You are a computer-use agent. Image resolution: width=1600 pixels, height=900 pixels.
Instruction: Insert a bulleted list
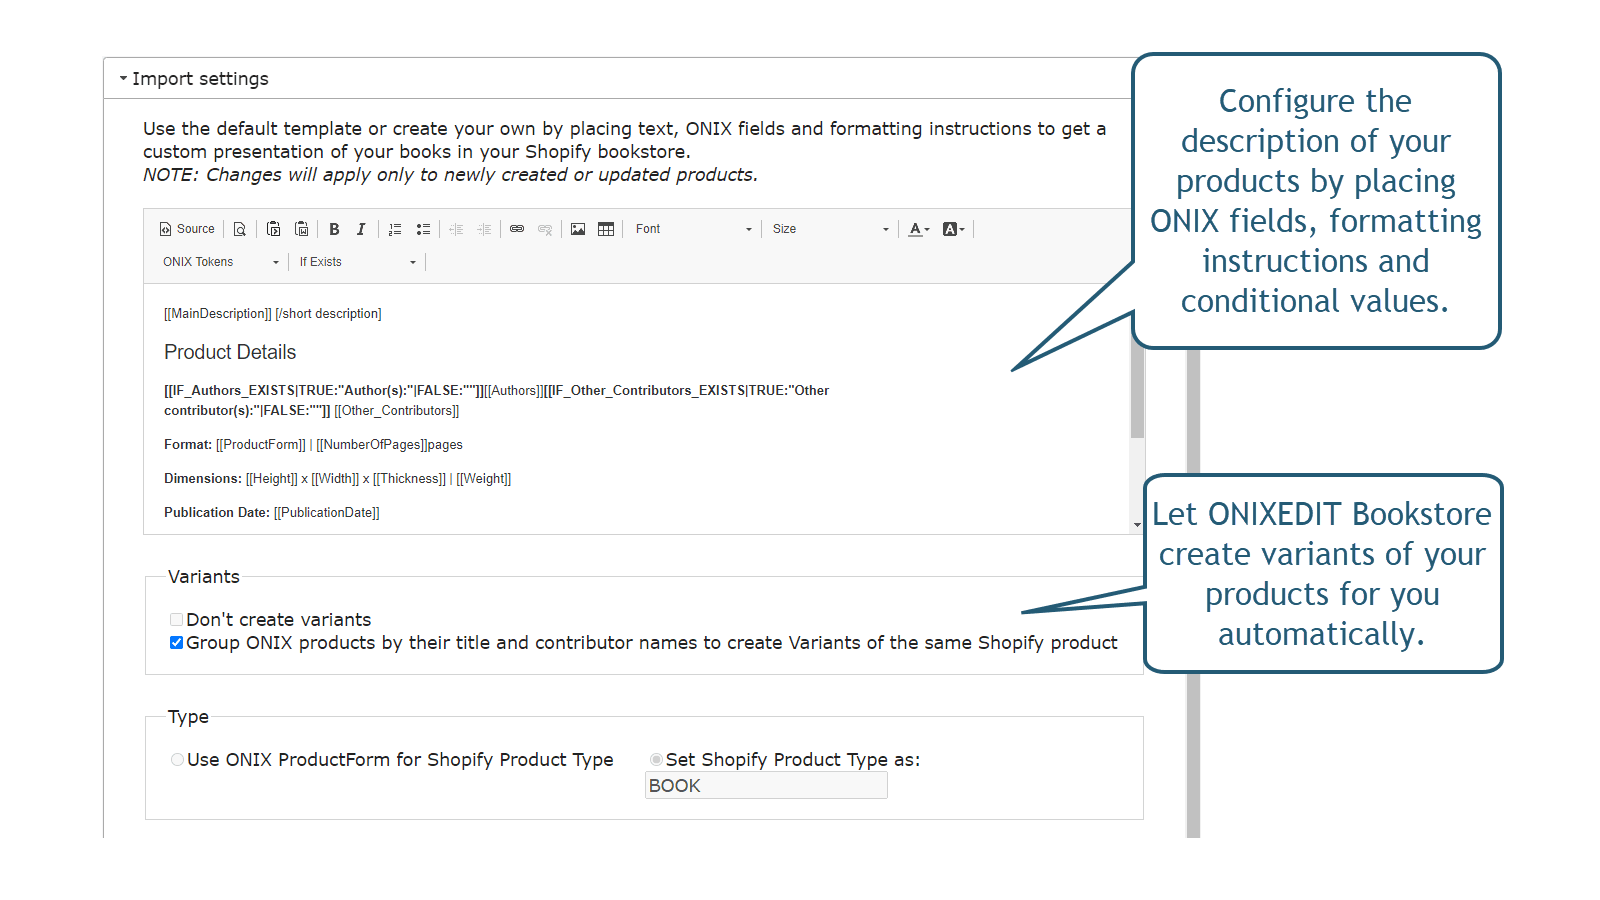tap(423, 229)
